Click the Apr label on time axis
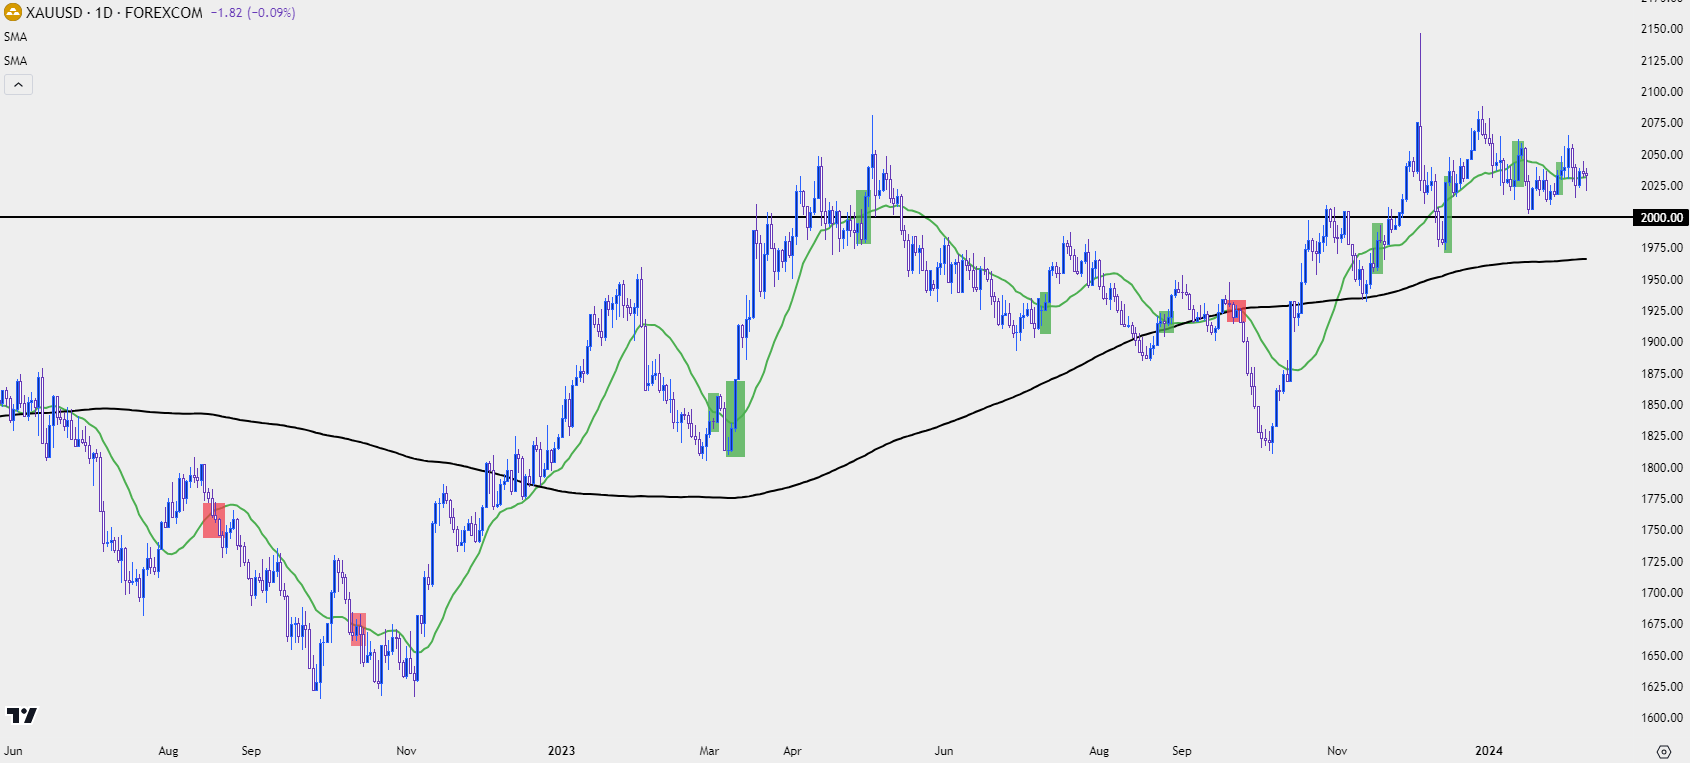Viewport: 1690px width, 763px height. [x=792, y=751]
